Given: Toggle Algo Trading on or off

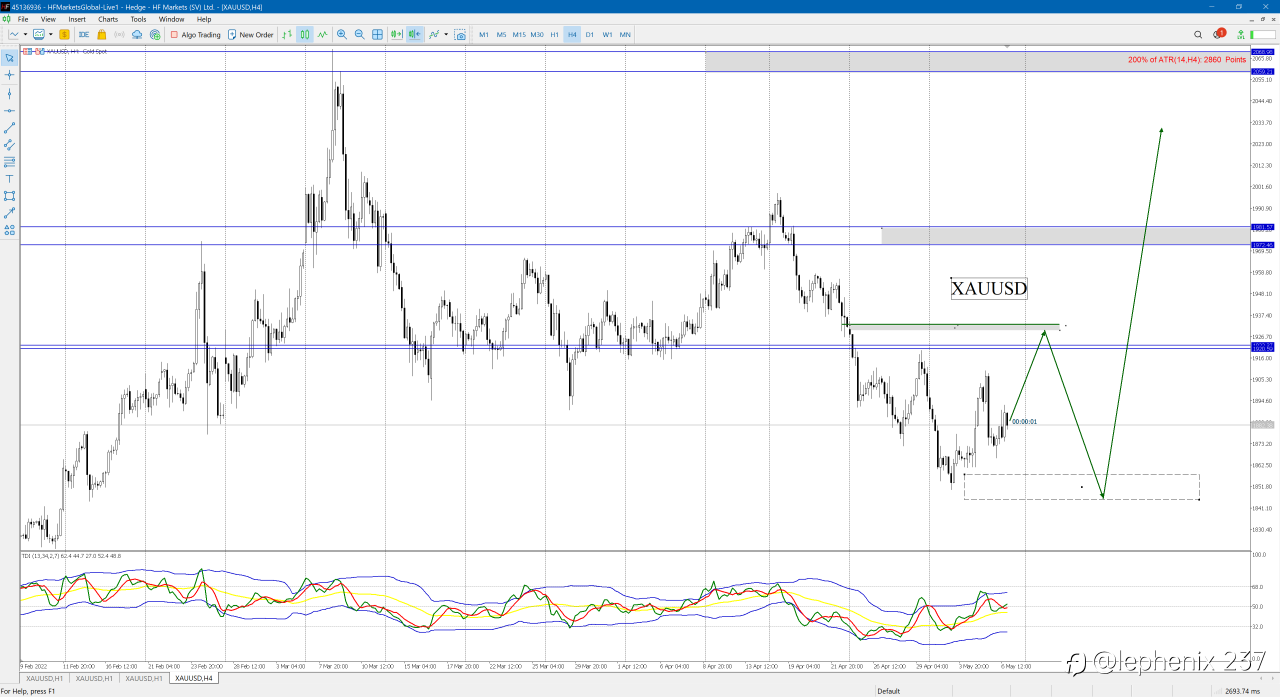Looking at the screenshot, I should click(195, 34).
